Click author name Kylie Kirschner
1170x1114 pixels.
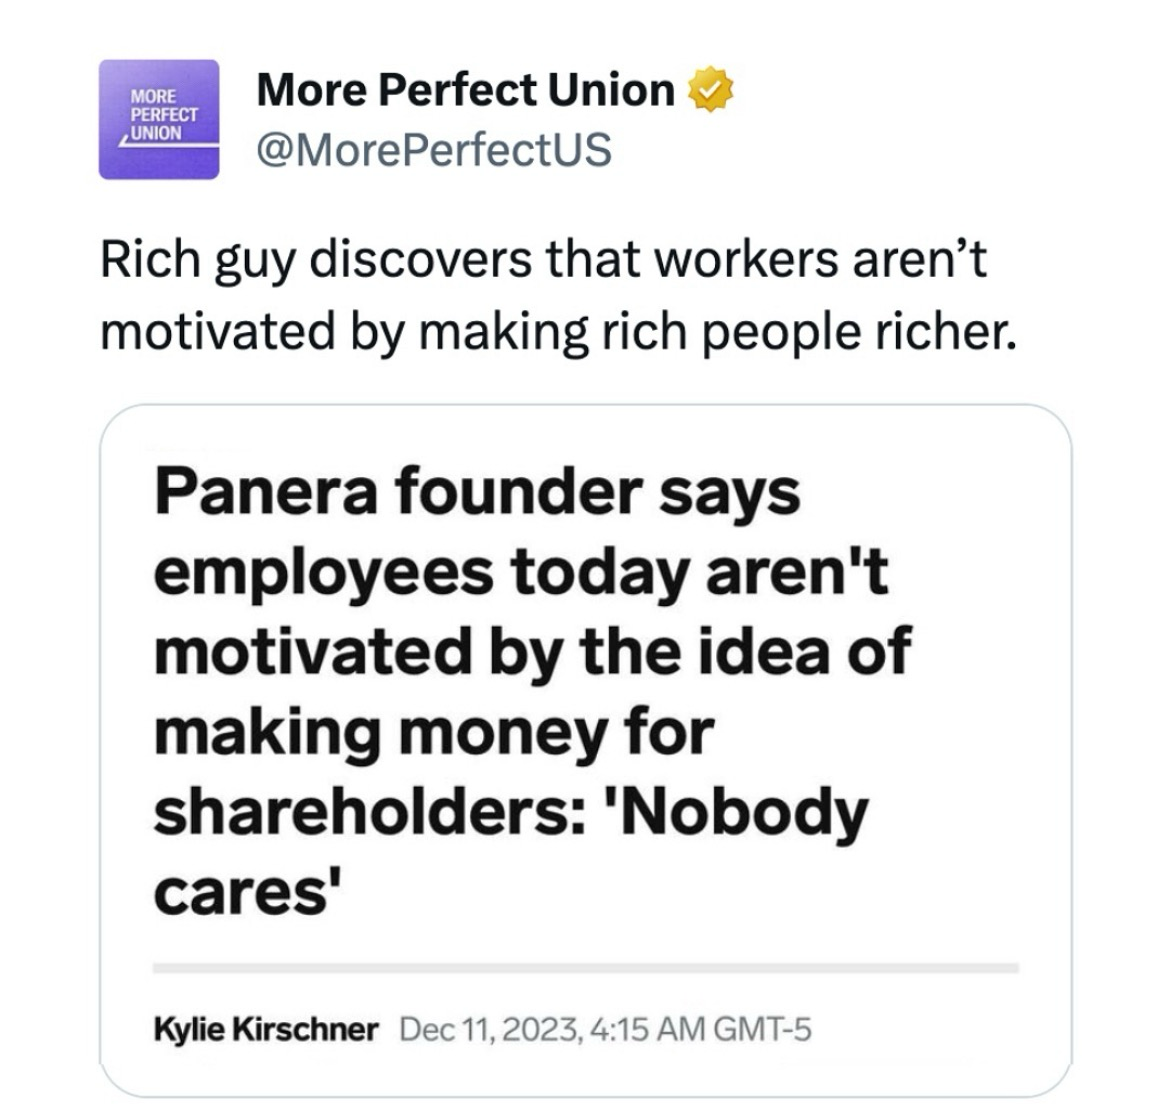point(266,1028)
